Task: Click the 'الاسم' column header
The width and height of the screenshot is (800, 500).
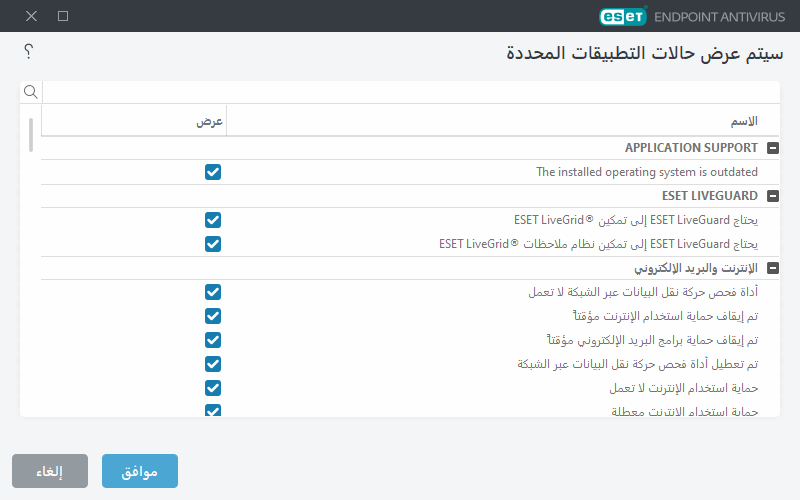Action: click(744, 121)
